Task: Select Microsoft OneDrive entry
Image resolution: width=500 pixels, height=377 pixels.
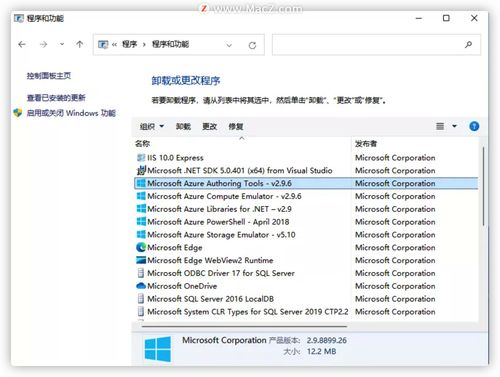Action: click(306, 286)
